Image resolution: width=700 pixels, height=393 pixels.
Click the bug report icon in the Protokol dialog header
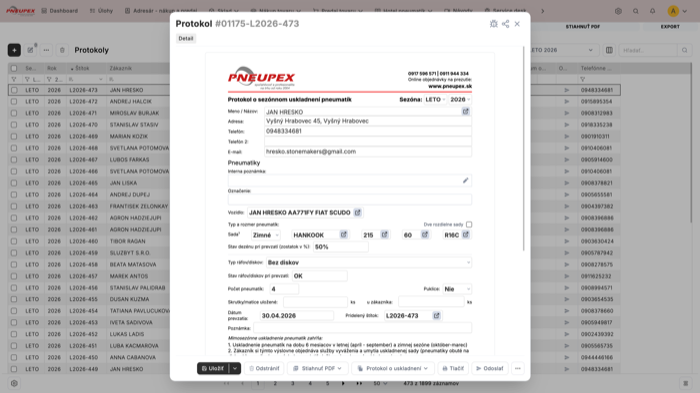point(493,24)
